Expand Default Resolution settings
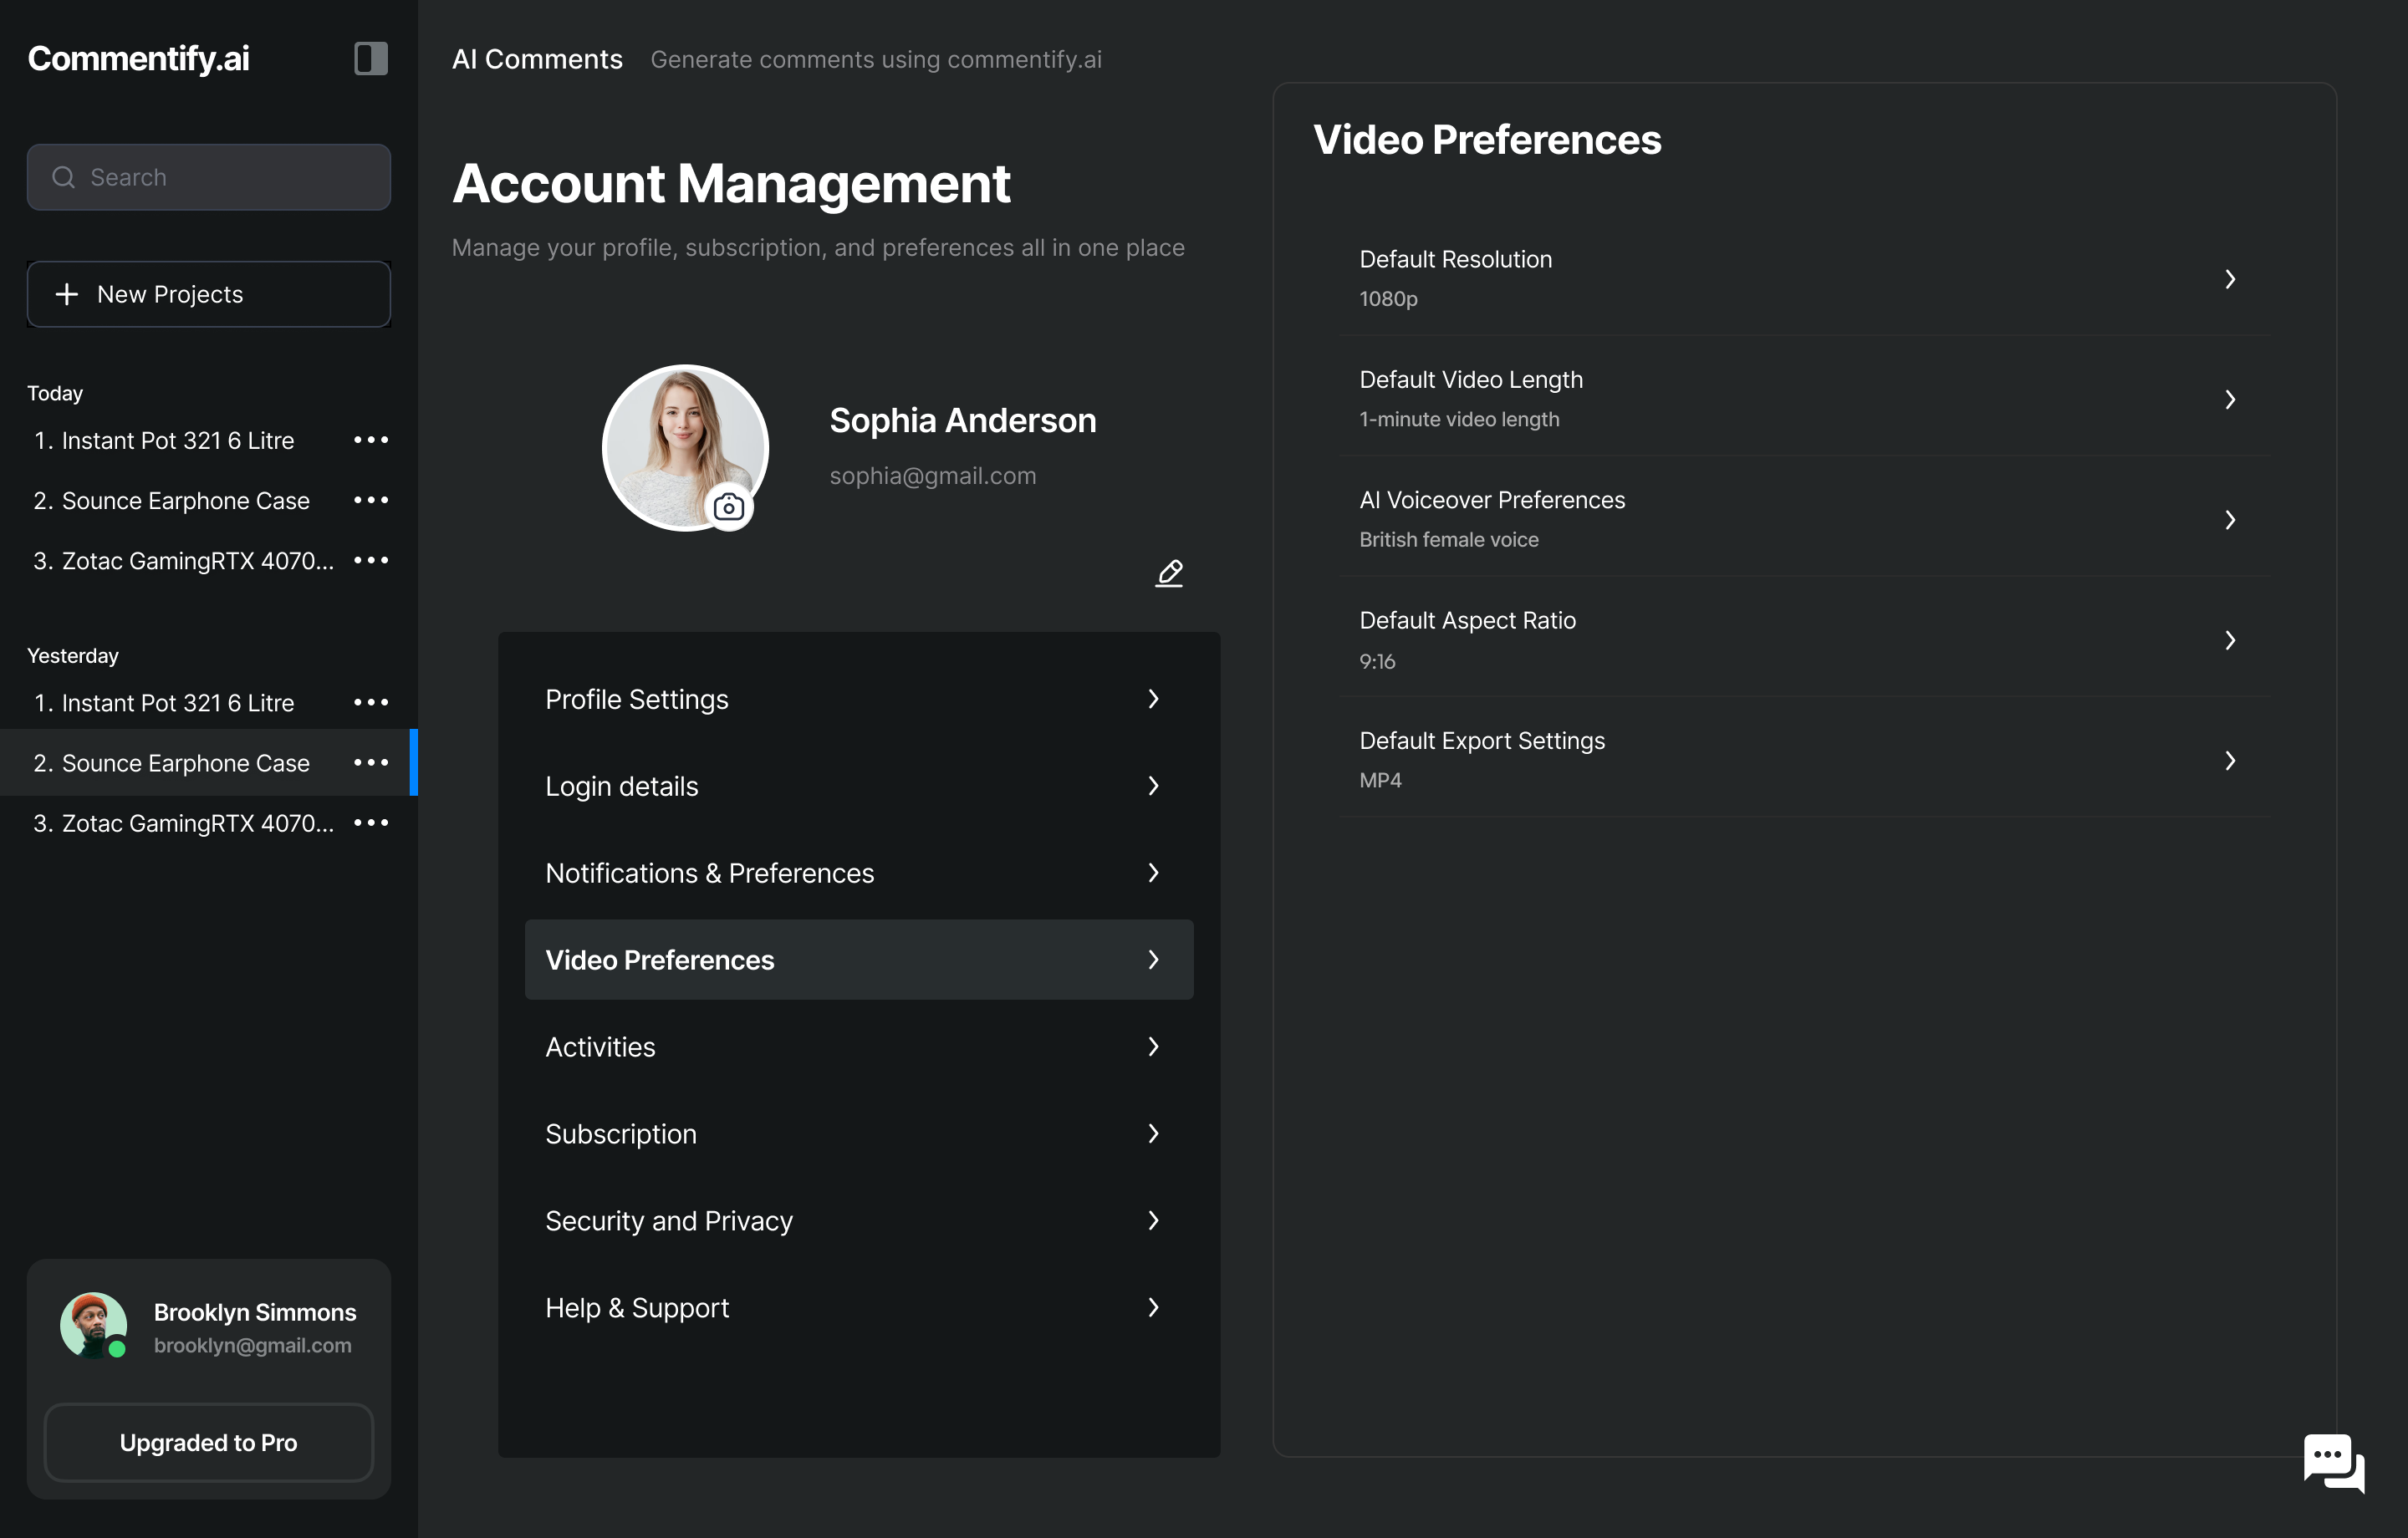Screen dimensions: 2408x1538 tap(2230, 279)
